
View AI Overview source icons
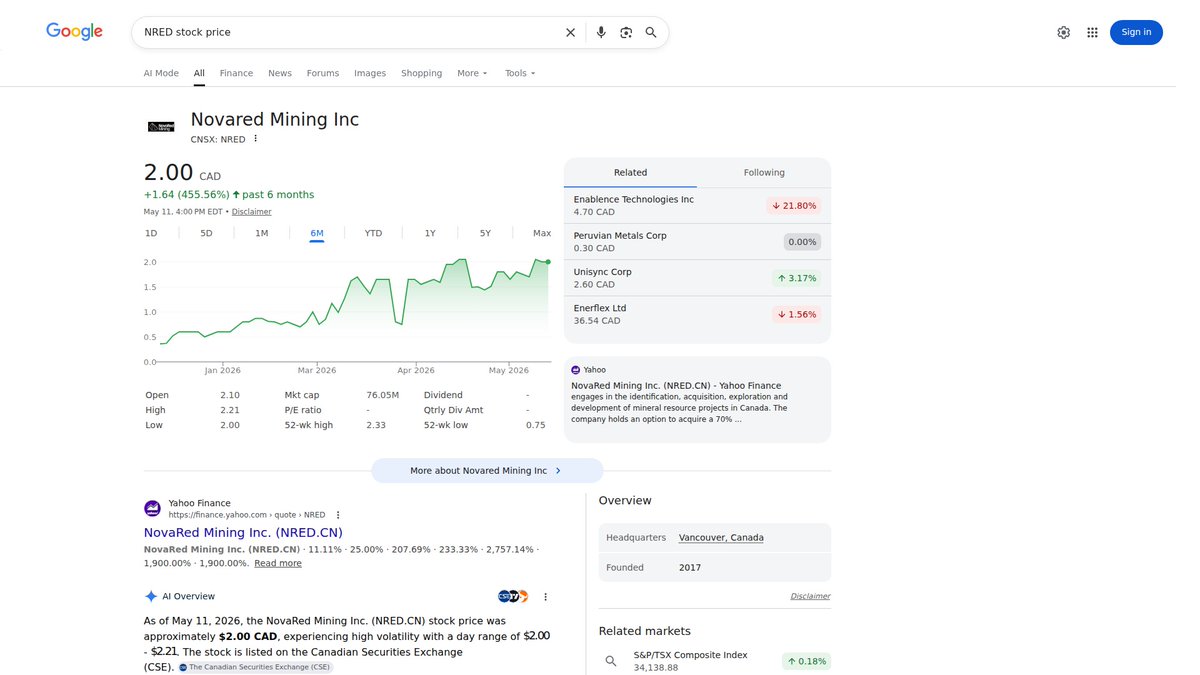[x=512, y=596]
